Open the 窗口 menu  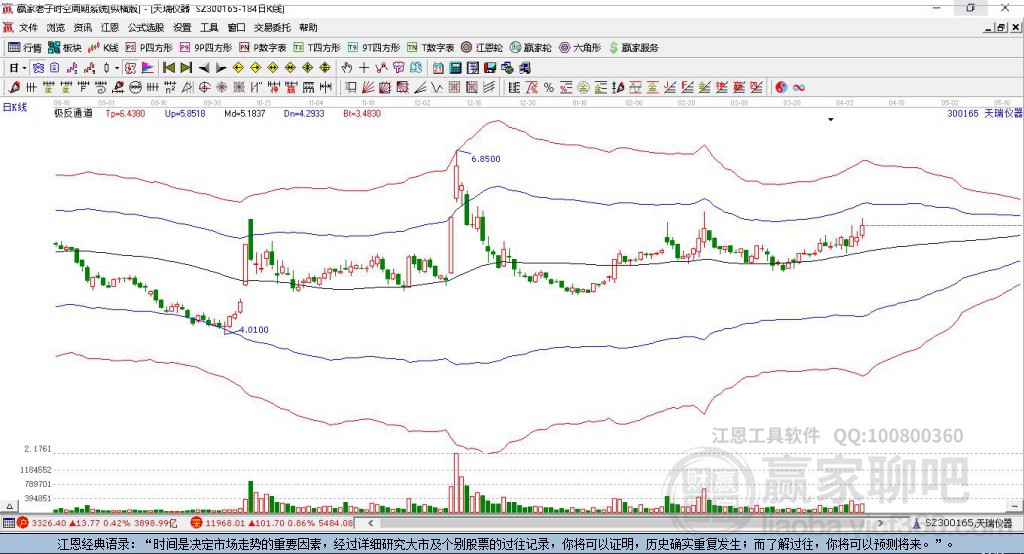click(x=236, y=27)
